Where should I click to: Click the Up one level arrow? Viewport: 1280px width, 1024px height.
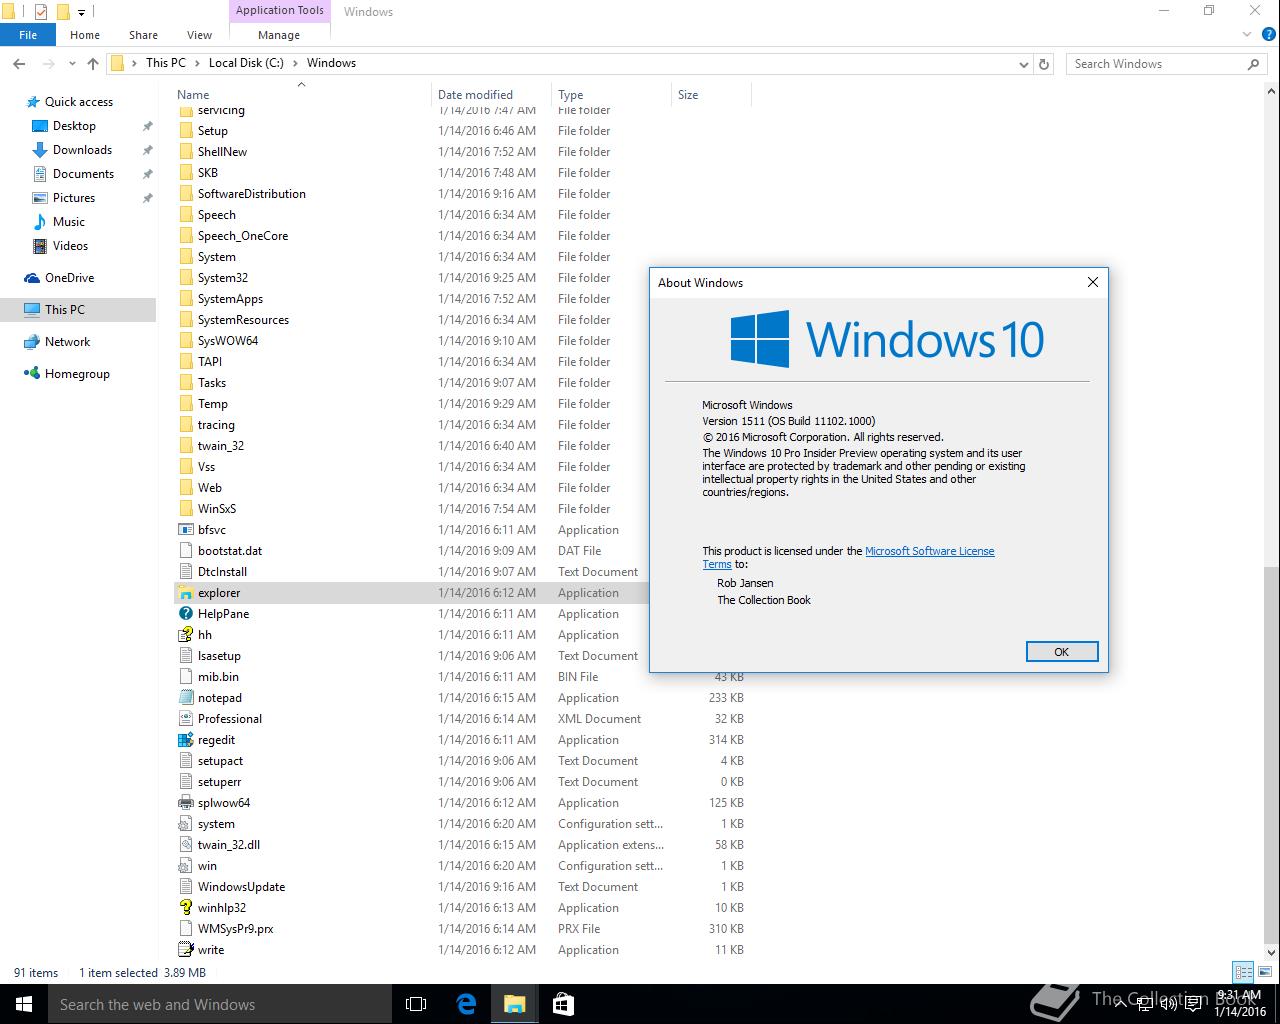[x=93, y=63]
